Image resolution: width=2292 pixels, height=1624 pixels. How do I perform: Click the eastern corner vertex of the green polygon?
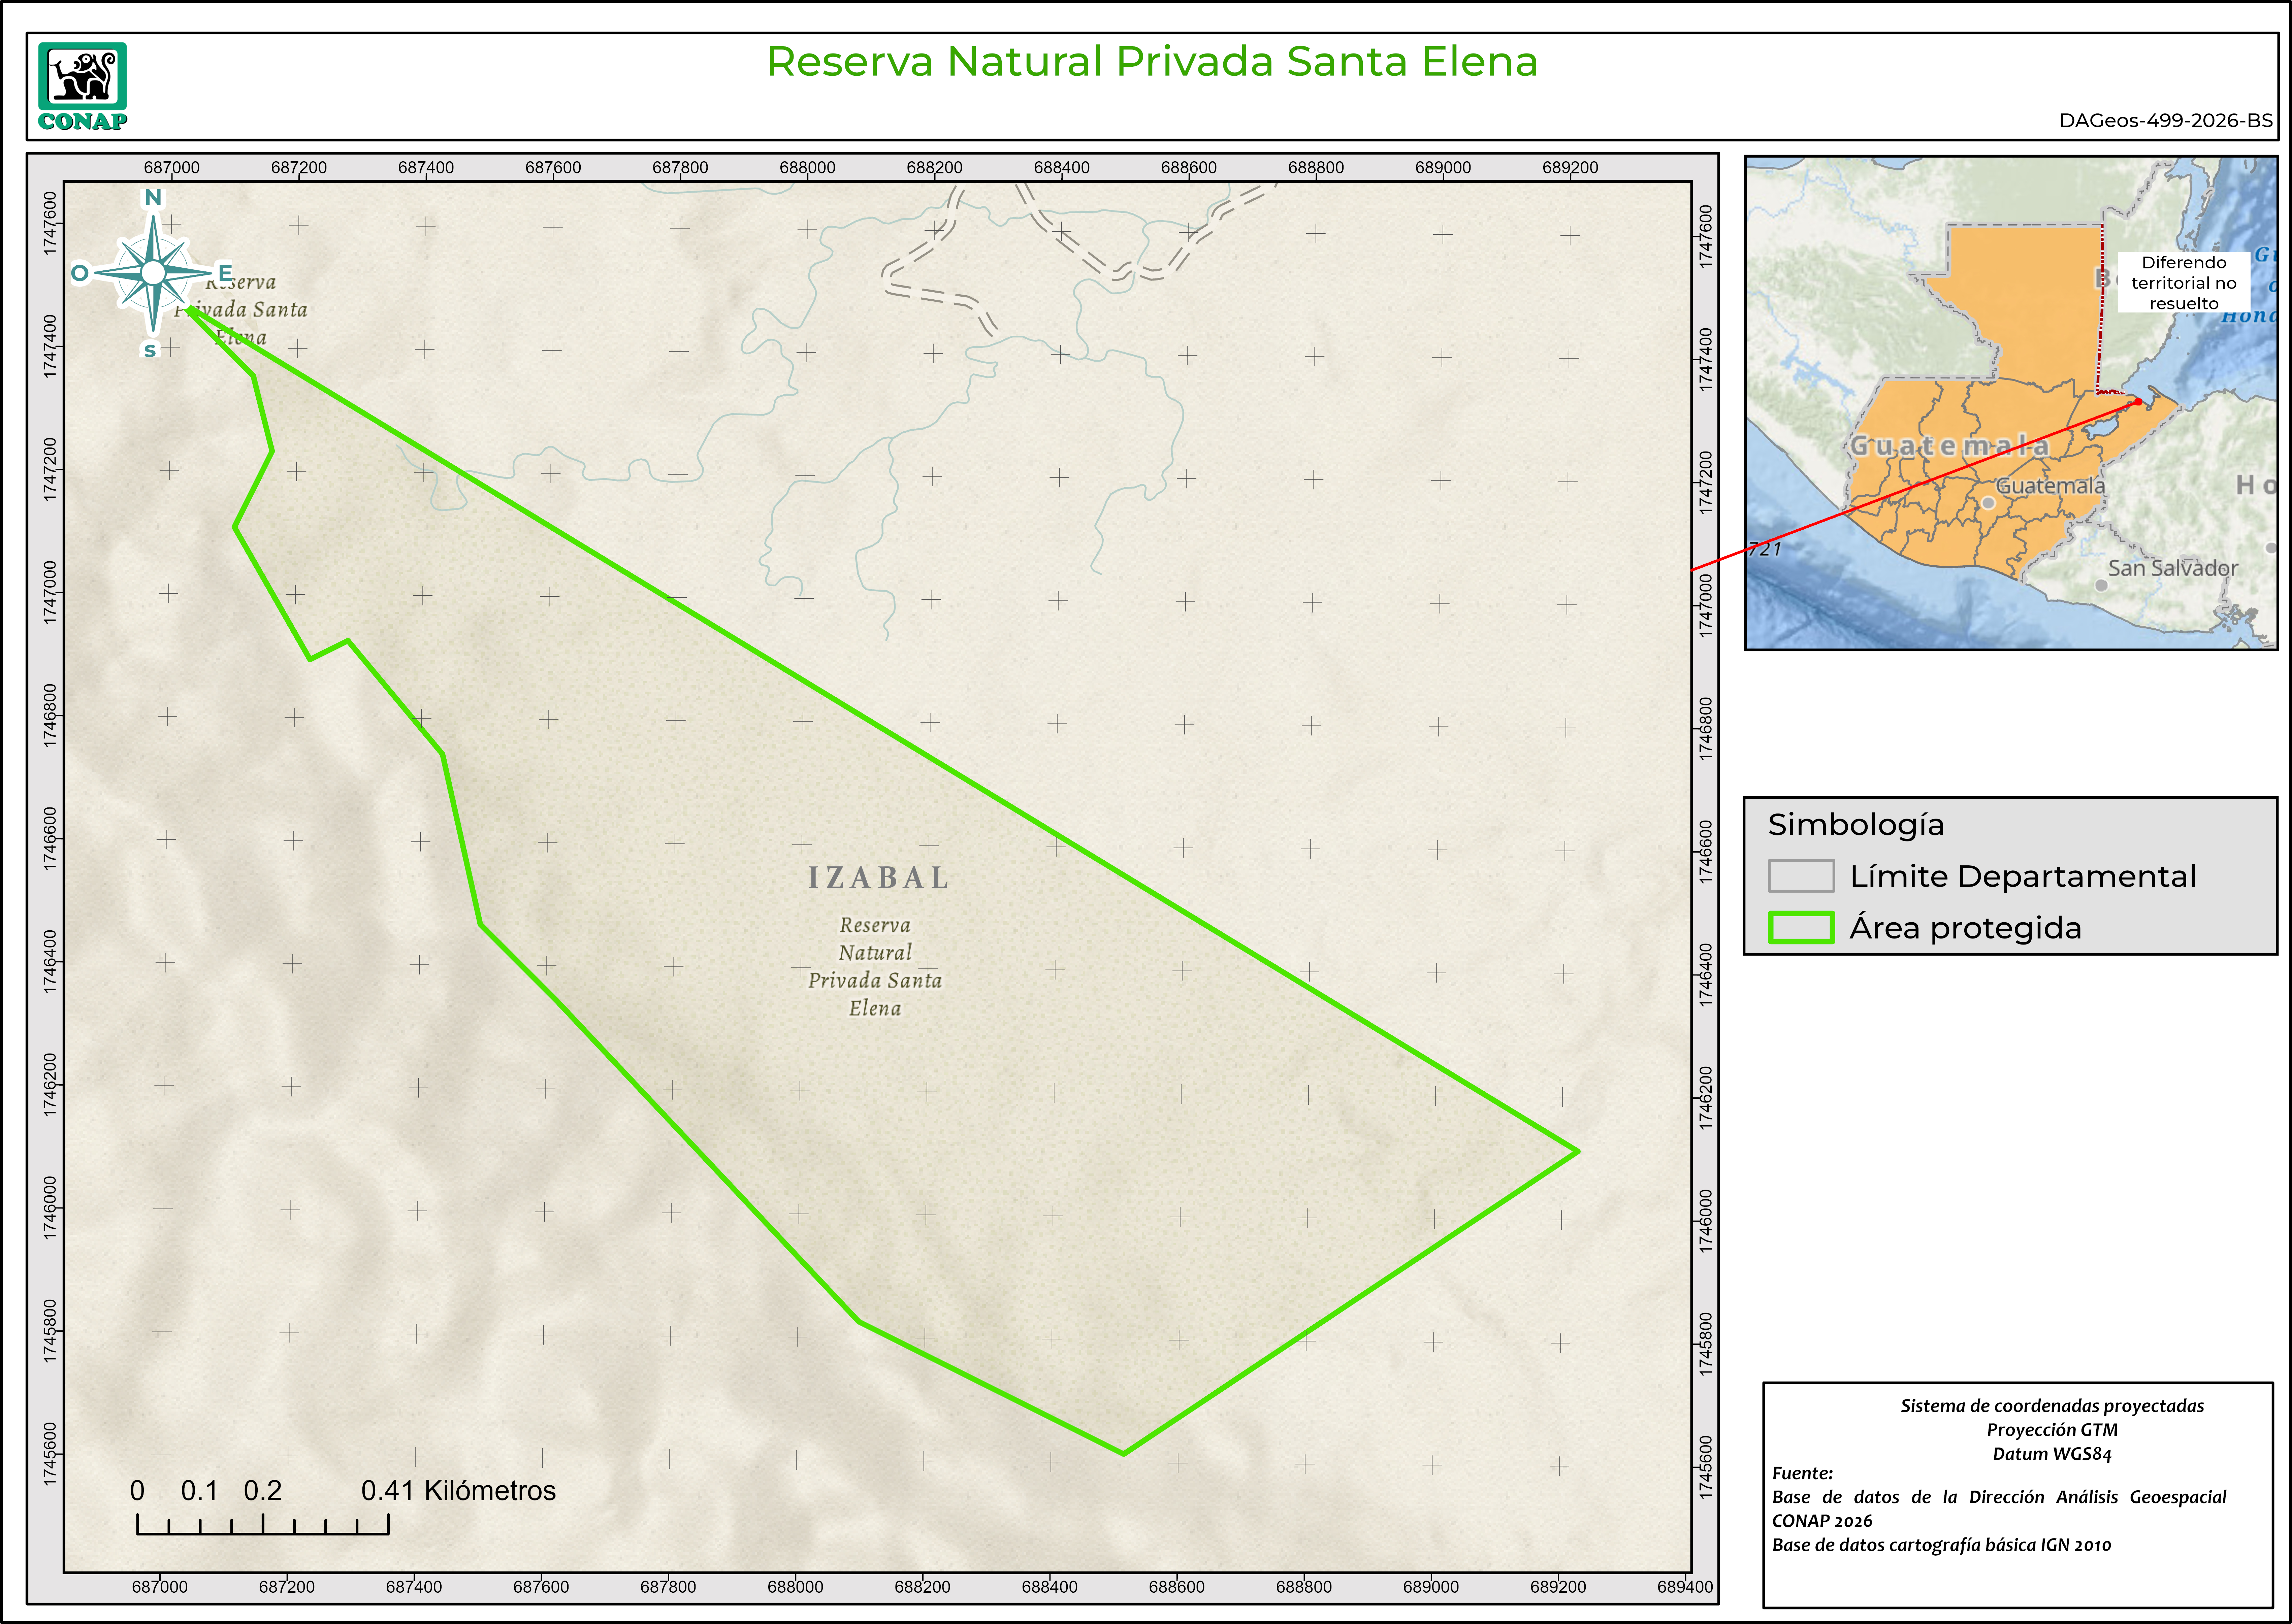click(x=1577, y=1151)
